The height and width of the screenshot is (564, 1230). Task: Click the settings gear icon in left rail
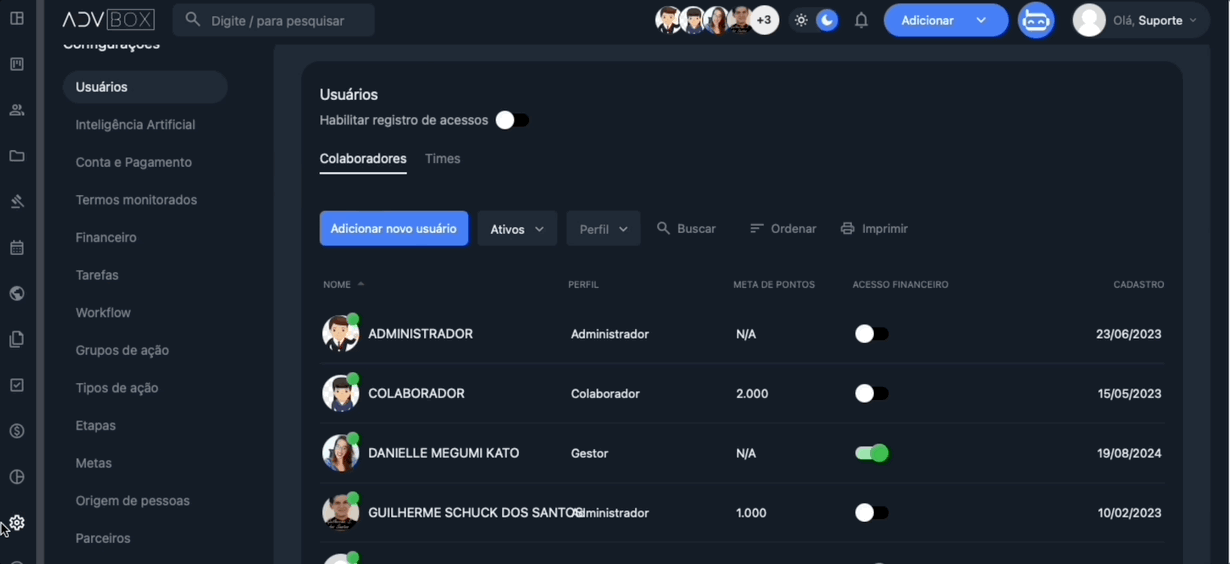pyautogui.click(x=17, y=523)
